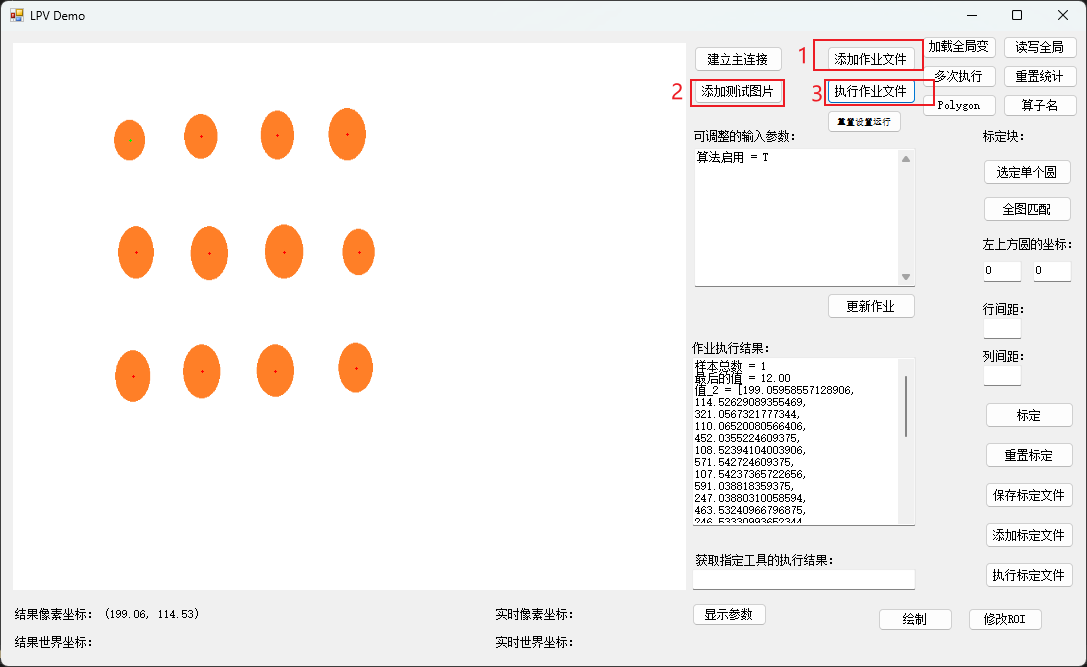Select the Polygon button

point(959,105)
